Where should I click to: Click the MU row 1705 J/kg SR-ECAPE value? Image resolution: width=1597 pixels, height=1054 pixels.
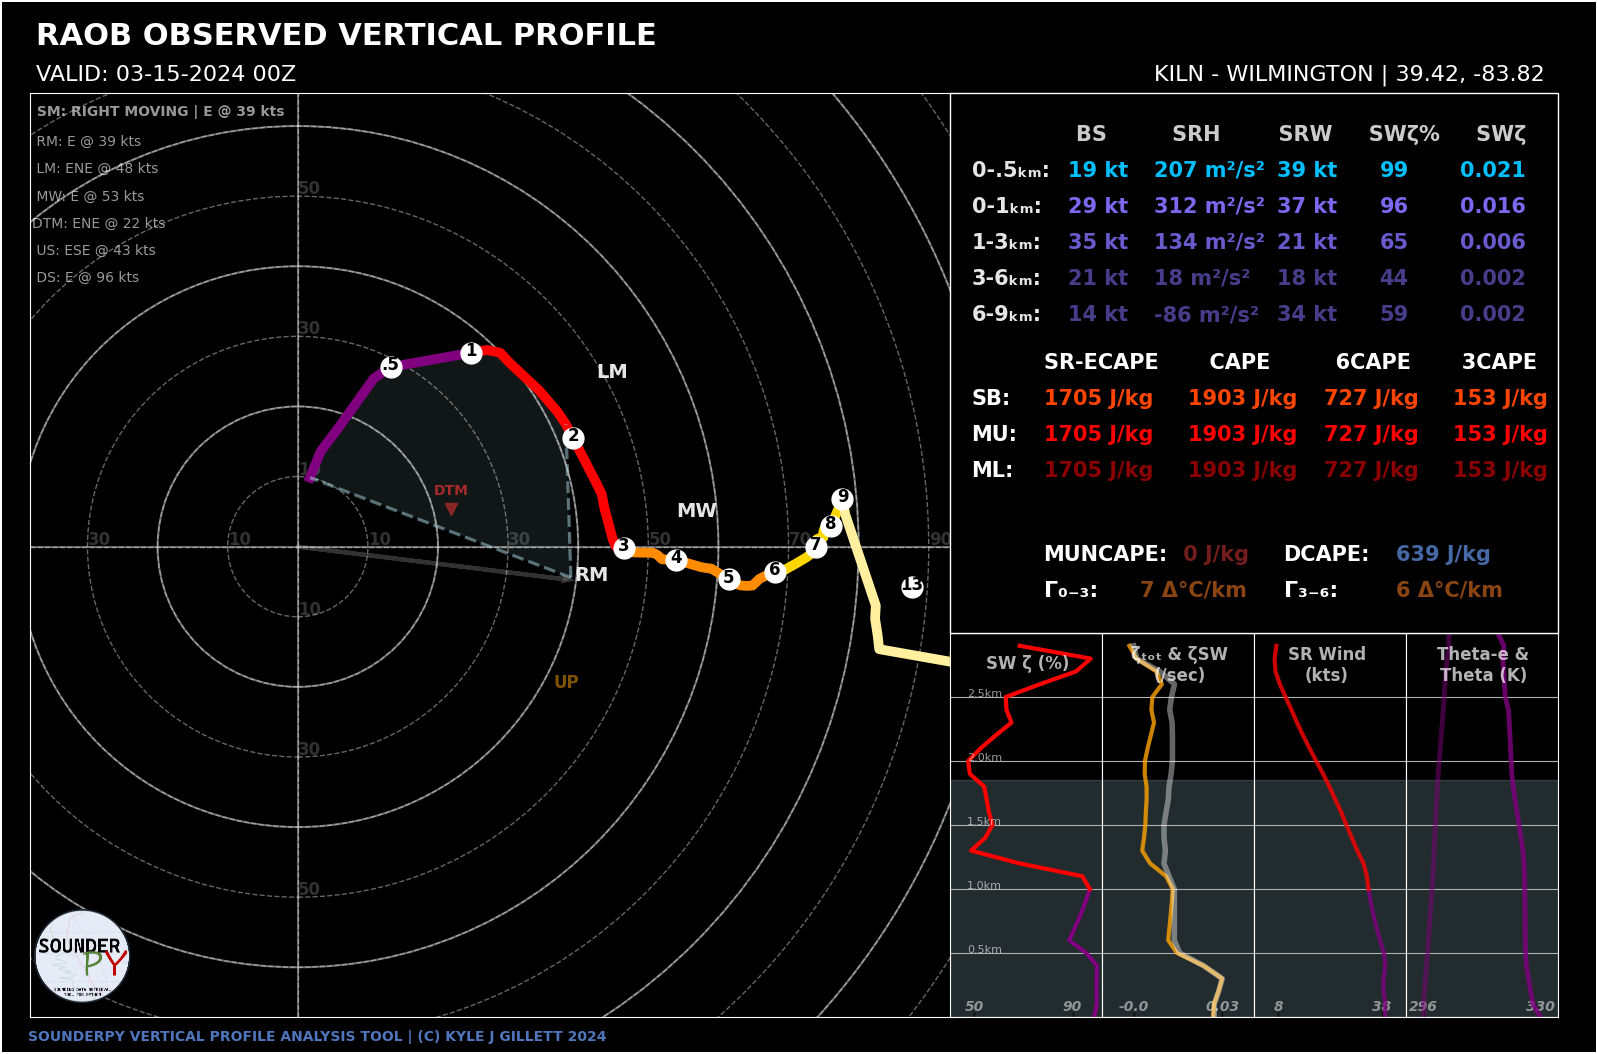click(x=1098, y=434)
